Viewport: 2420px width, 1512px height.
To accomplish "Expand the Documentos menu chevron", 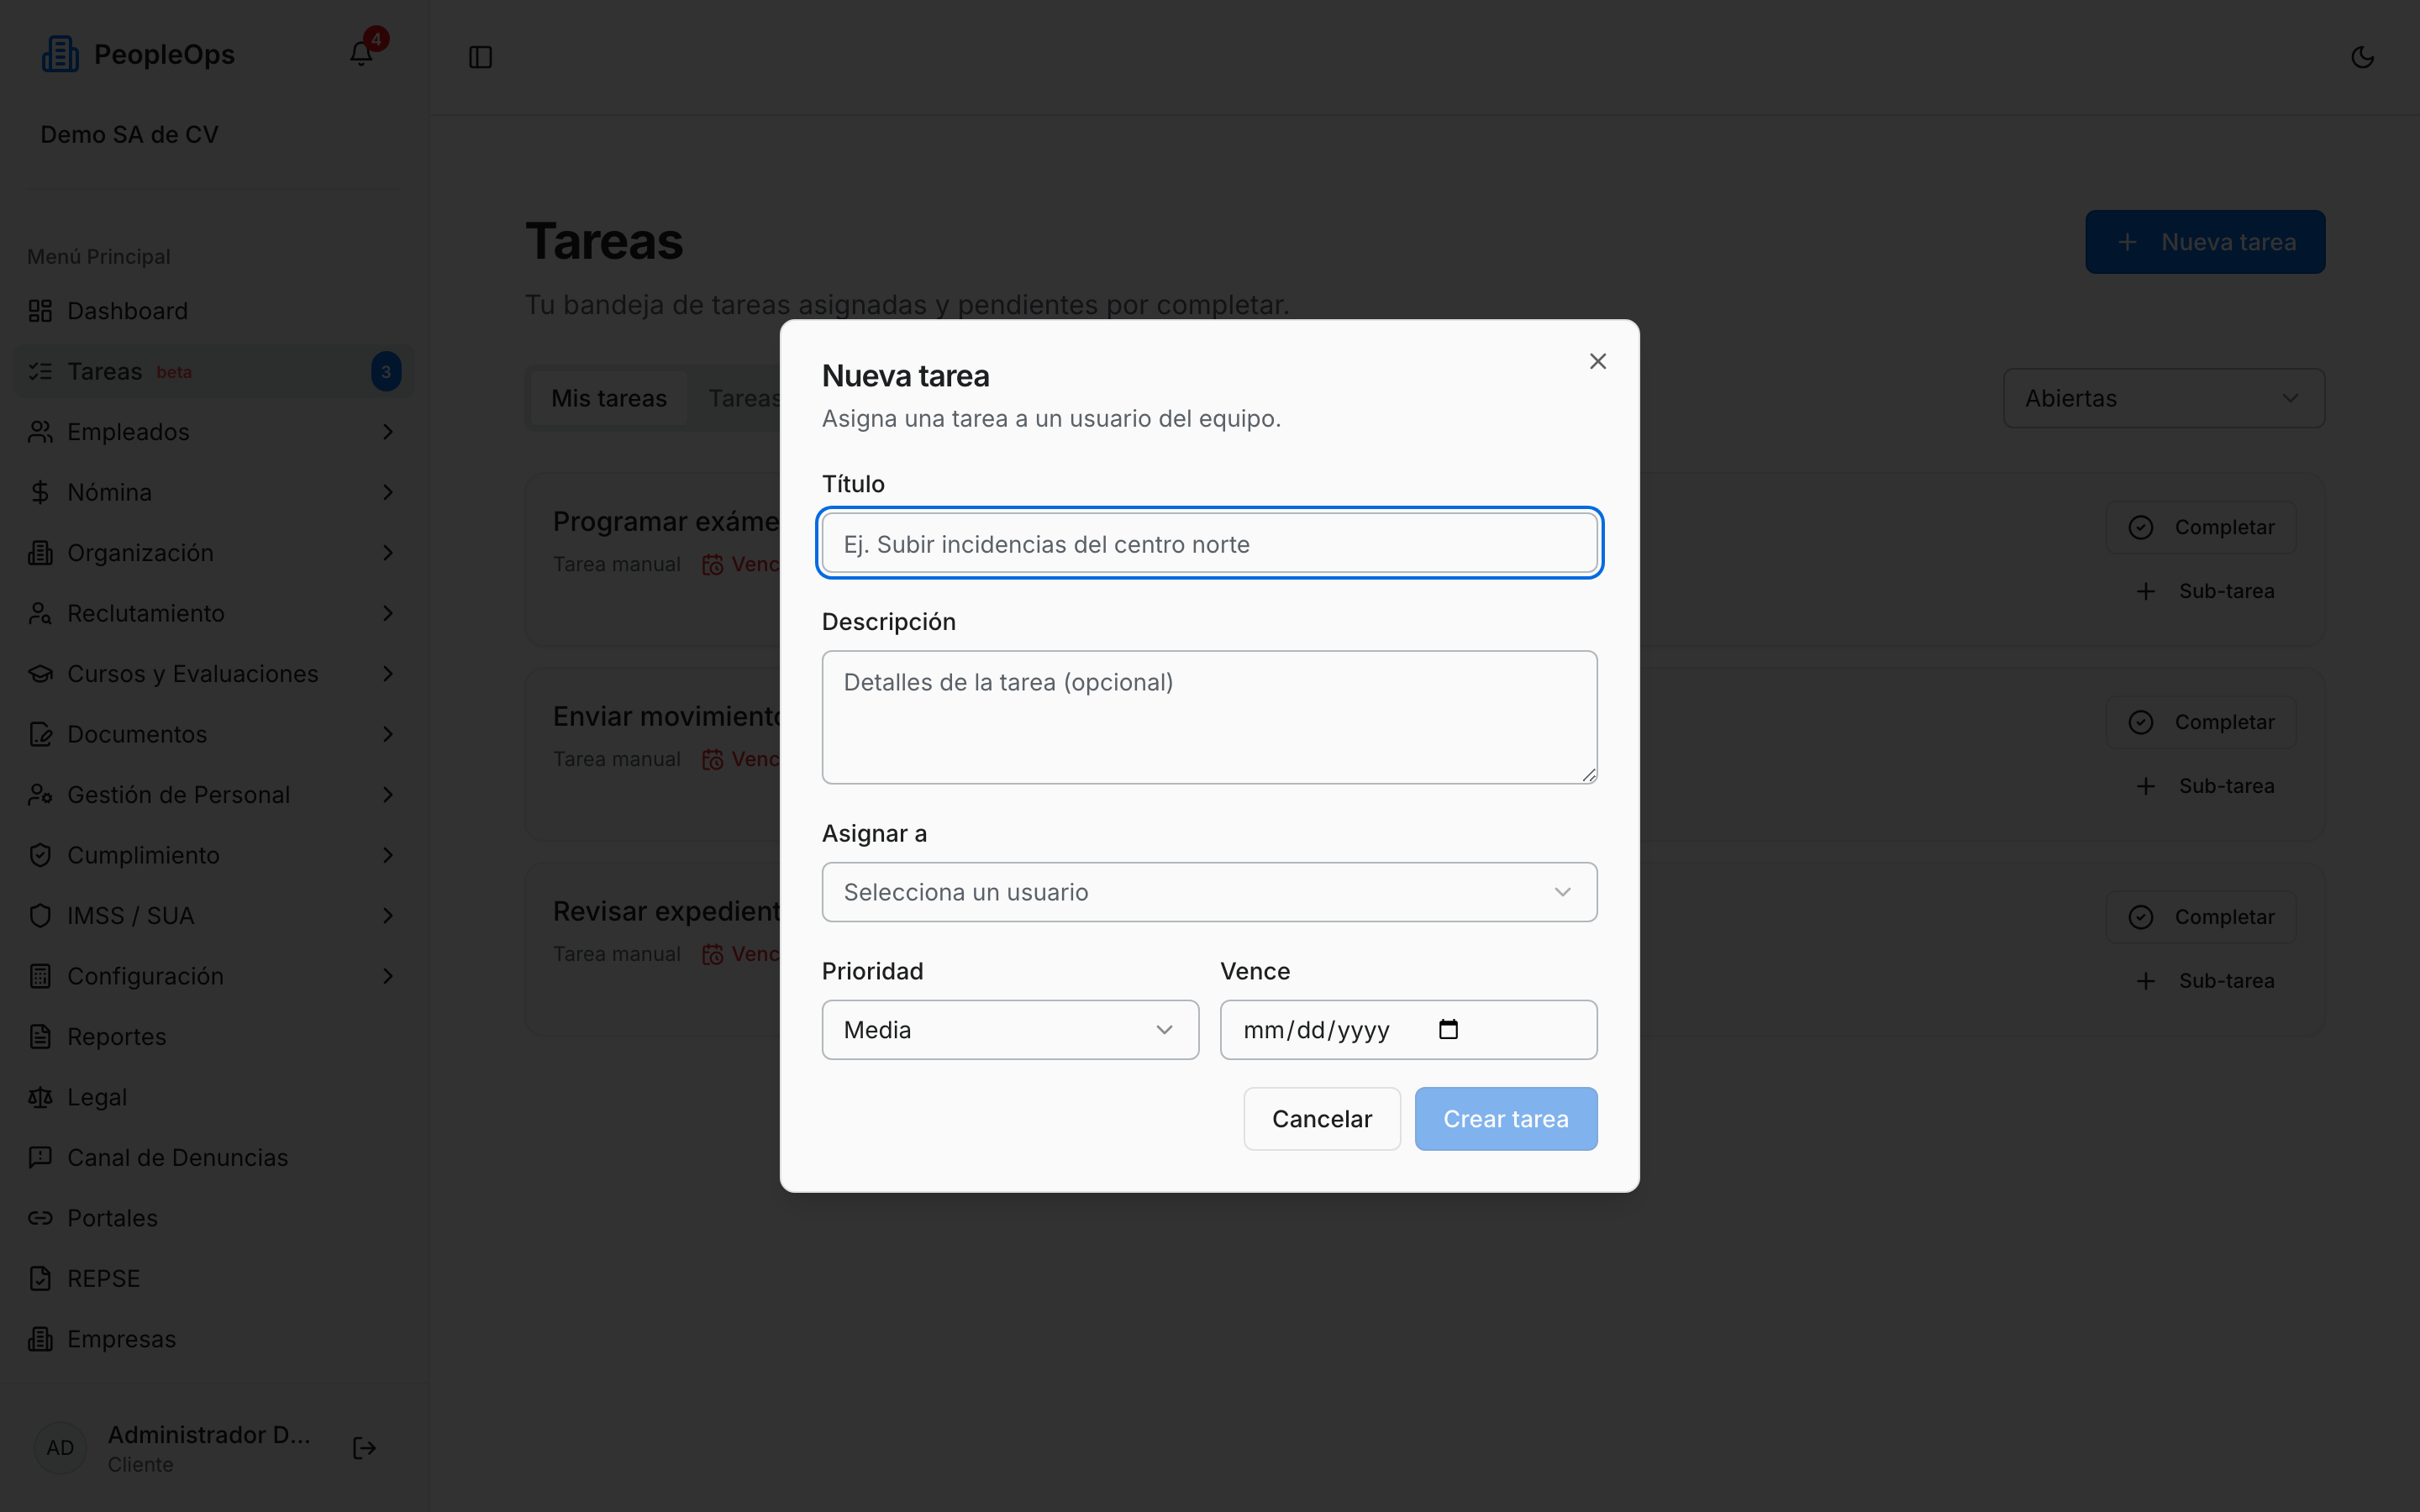I will click(x=388, y=734).
